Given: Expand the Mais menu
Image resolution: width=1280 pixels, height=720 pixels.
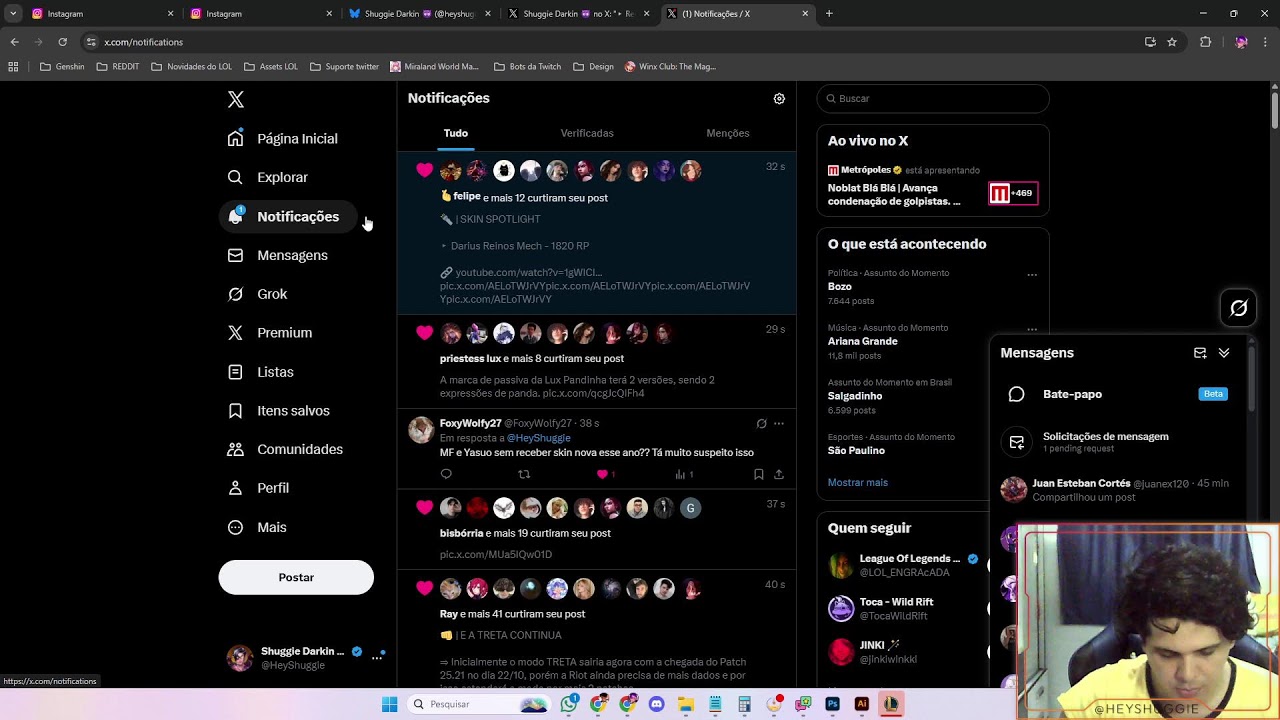Looking at the screenshot, I should pos(258,527).
